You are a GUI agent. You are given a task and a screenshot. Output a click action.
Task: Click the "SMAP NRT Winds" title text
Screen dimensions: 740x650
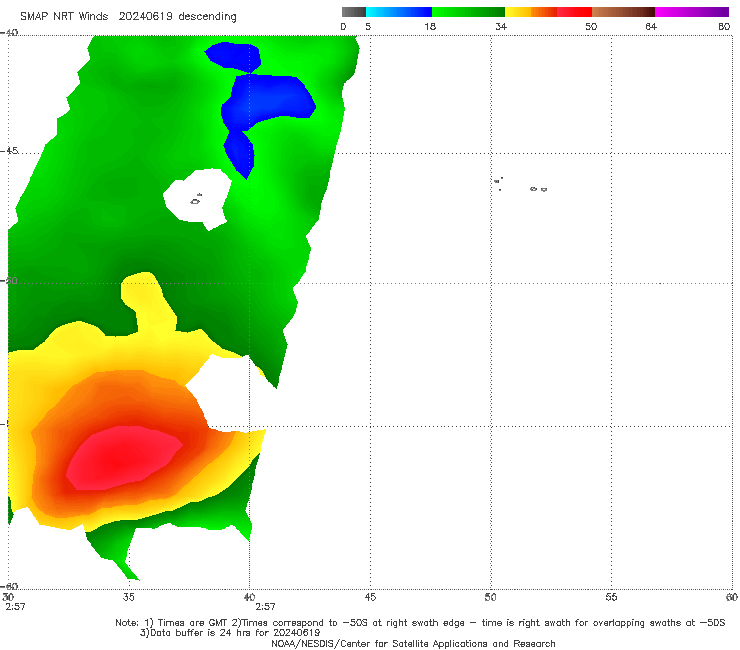(x=64, y=17)
